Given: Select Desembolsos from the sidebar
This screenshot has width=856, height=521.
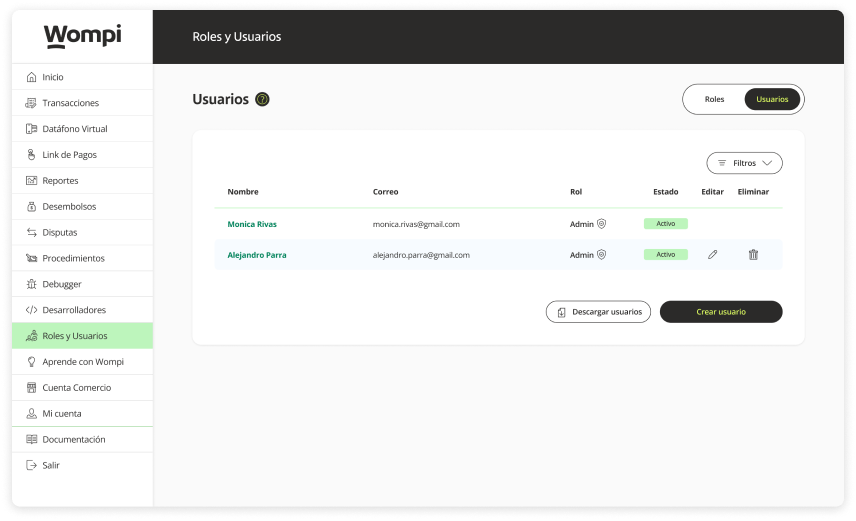Looking at the screenshot, I should tap(69, 207).
